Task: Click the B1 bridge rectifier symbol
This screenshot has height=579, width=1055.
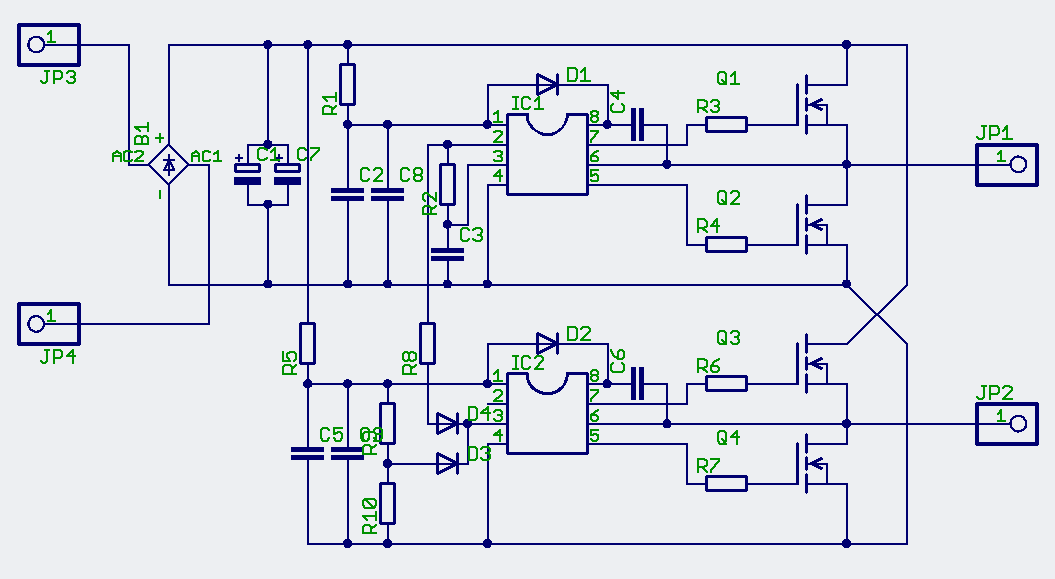Action: pyautogui.click(x=168, y=164)
